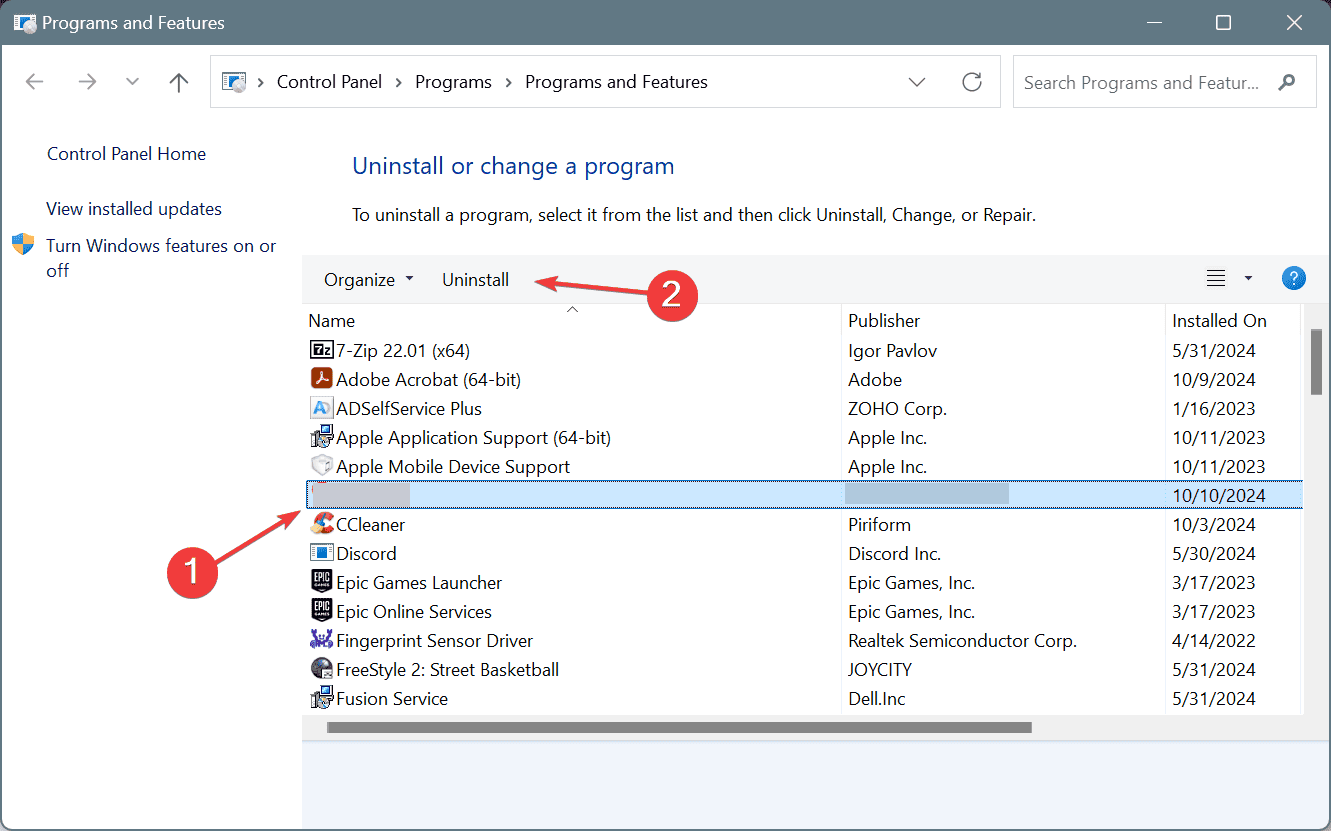Screen dimensions: 1331x831
Task: Open View installed updates link
Action: pos(134,209)
